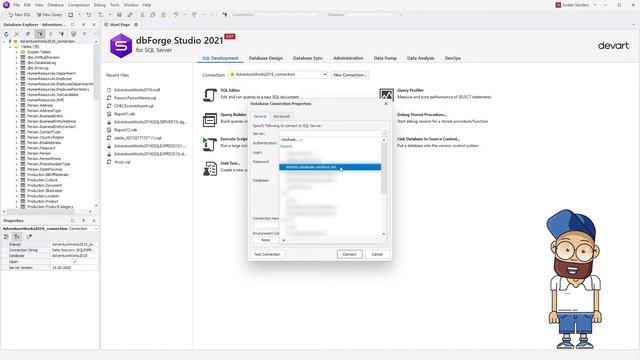The image size is (640, 360).
Task: Expand the HumanResources.Department table node
Action: tap(17, 73)
